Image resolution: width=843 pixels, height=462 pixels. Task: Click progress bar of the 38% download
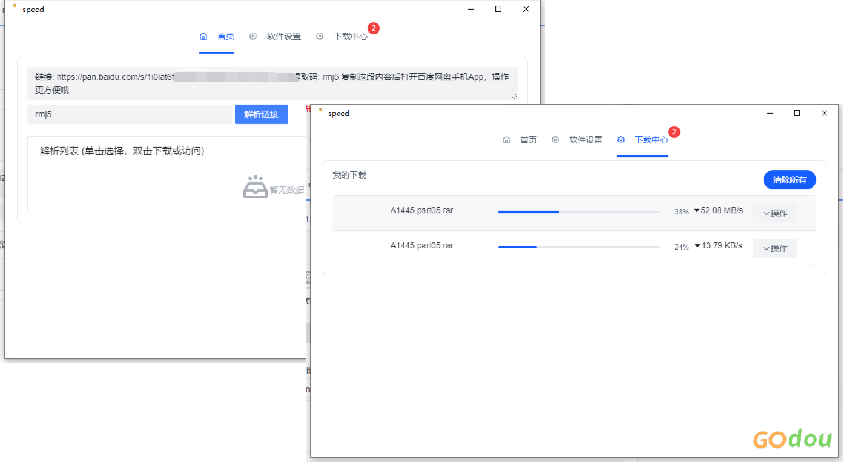pyautogui.click(x=578, y=212)
